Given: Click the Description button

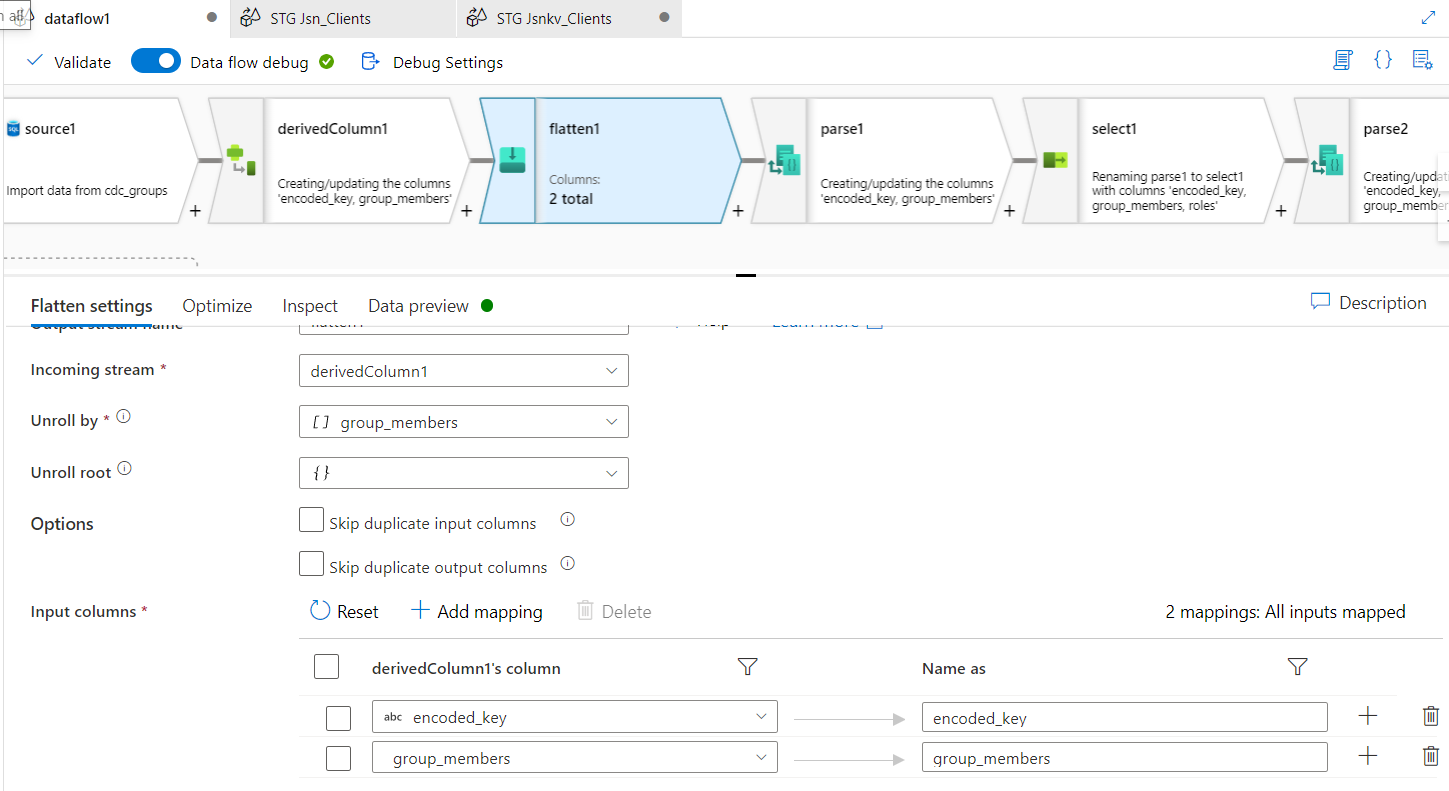Looking at the screenshot, I should 1368,303.
